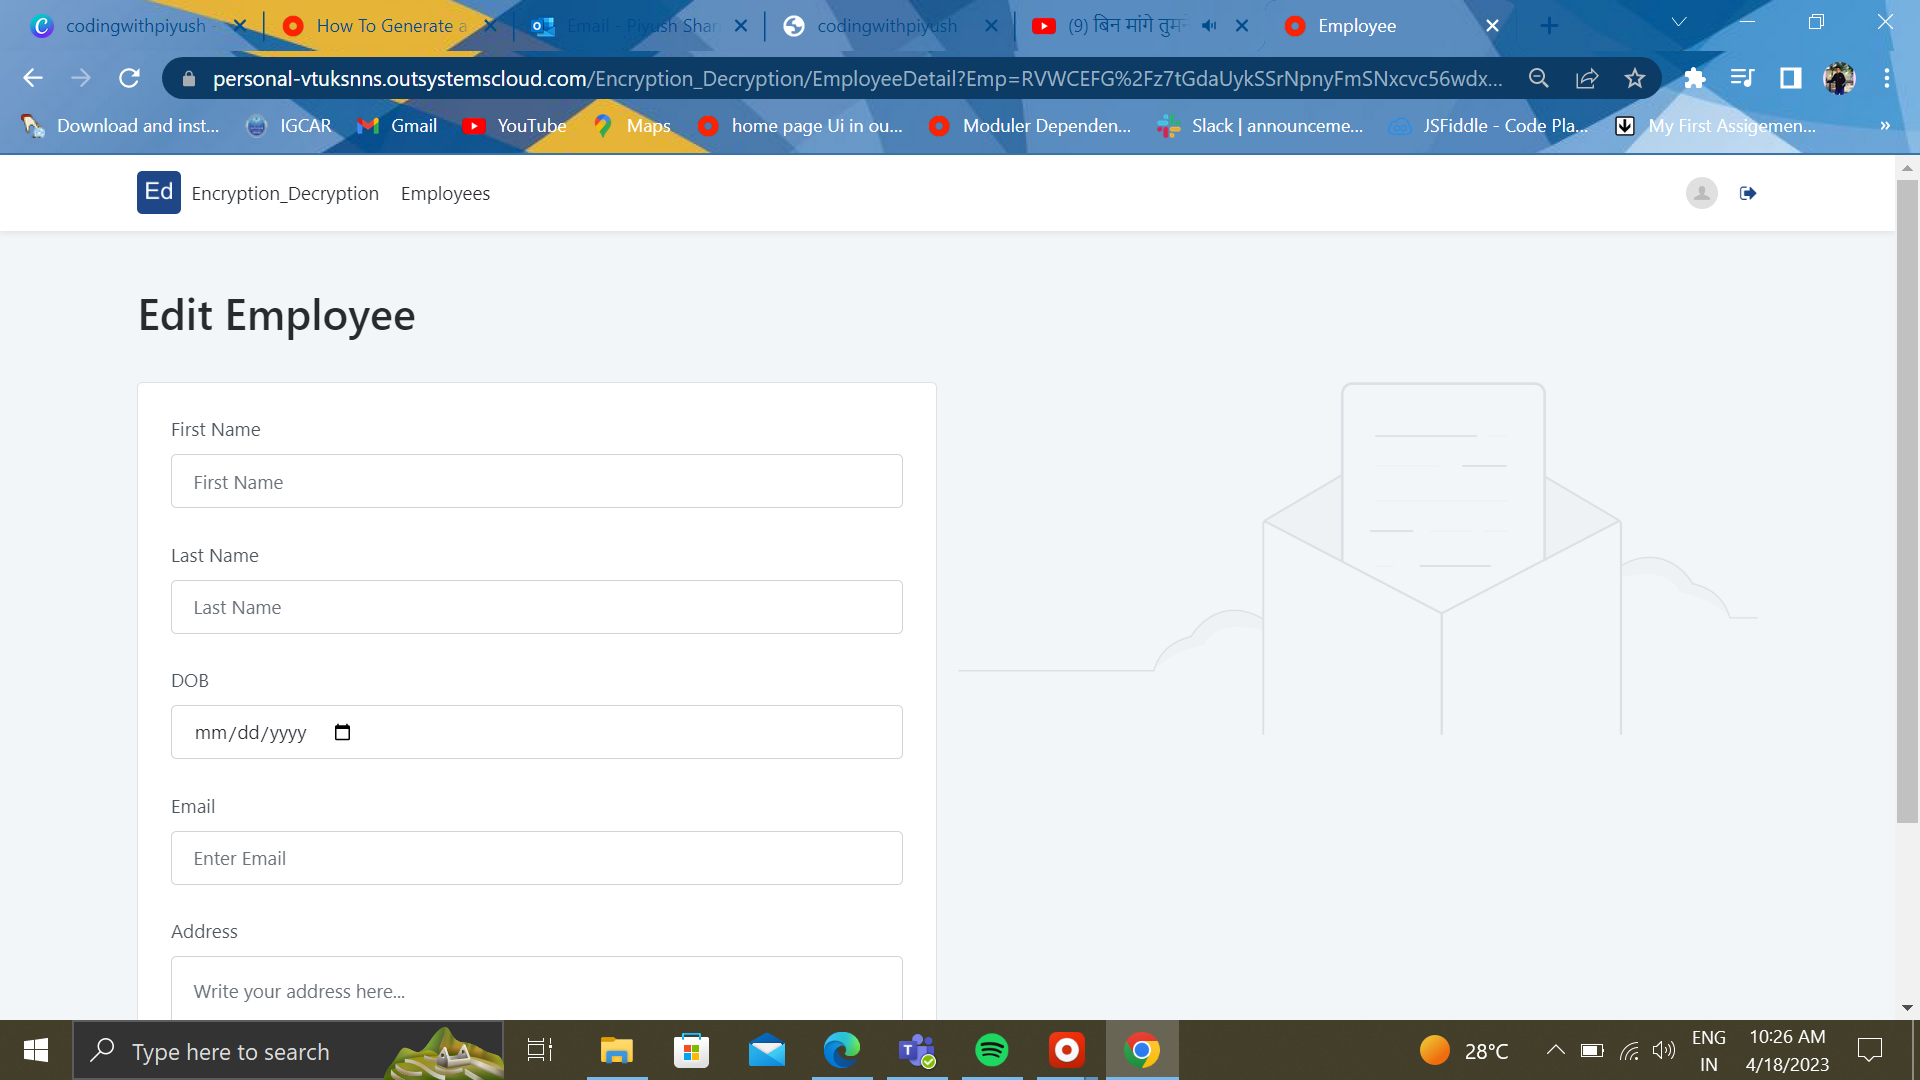This screenshot has width=1920, height=1080.
Task: Click the Encryption_Decryption app title link
Action: (285, 194)
